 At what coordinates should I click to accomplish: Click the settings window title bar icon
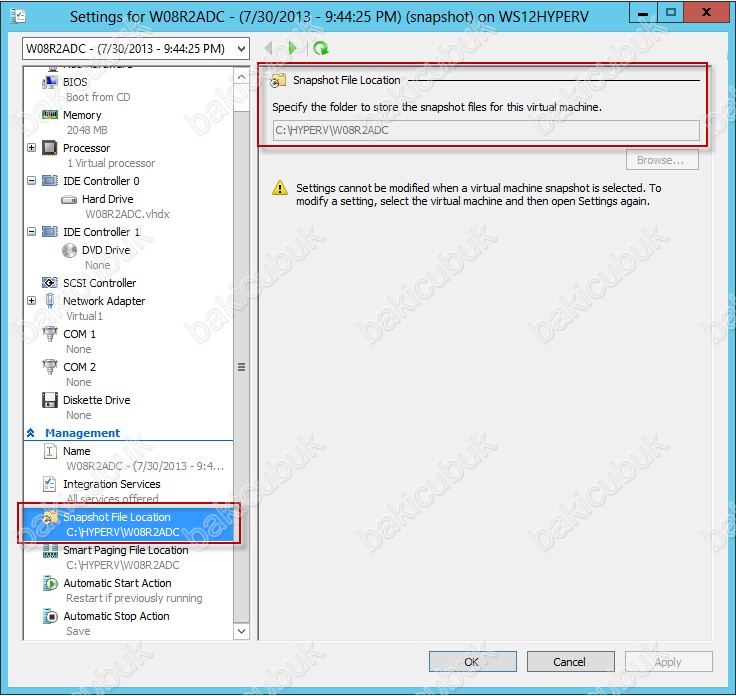(x=18, y=16)
